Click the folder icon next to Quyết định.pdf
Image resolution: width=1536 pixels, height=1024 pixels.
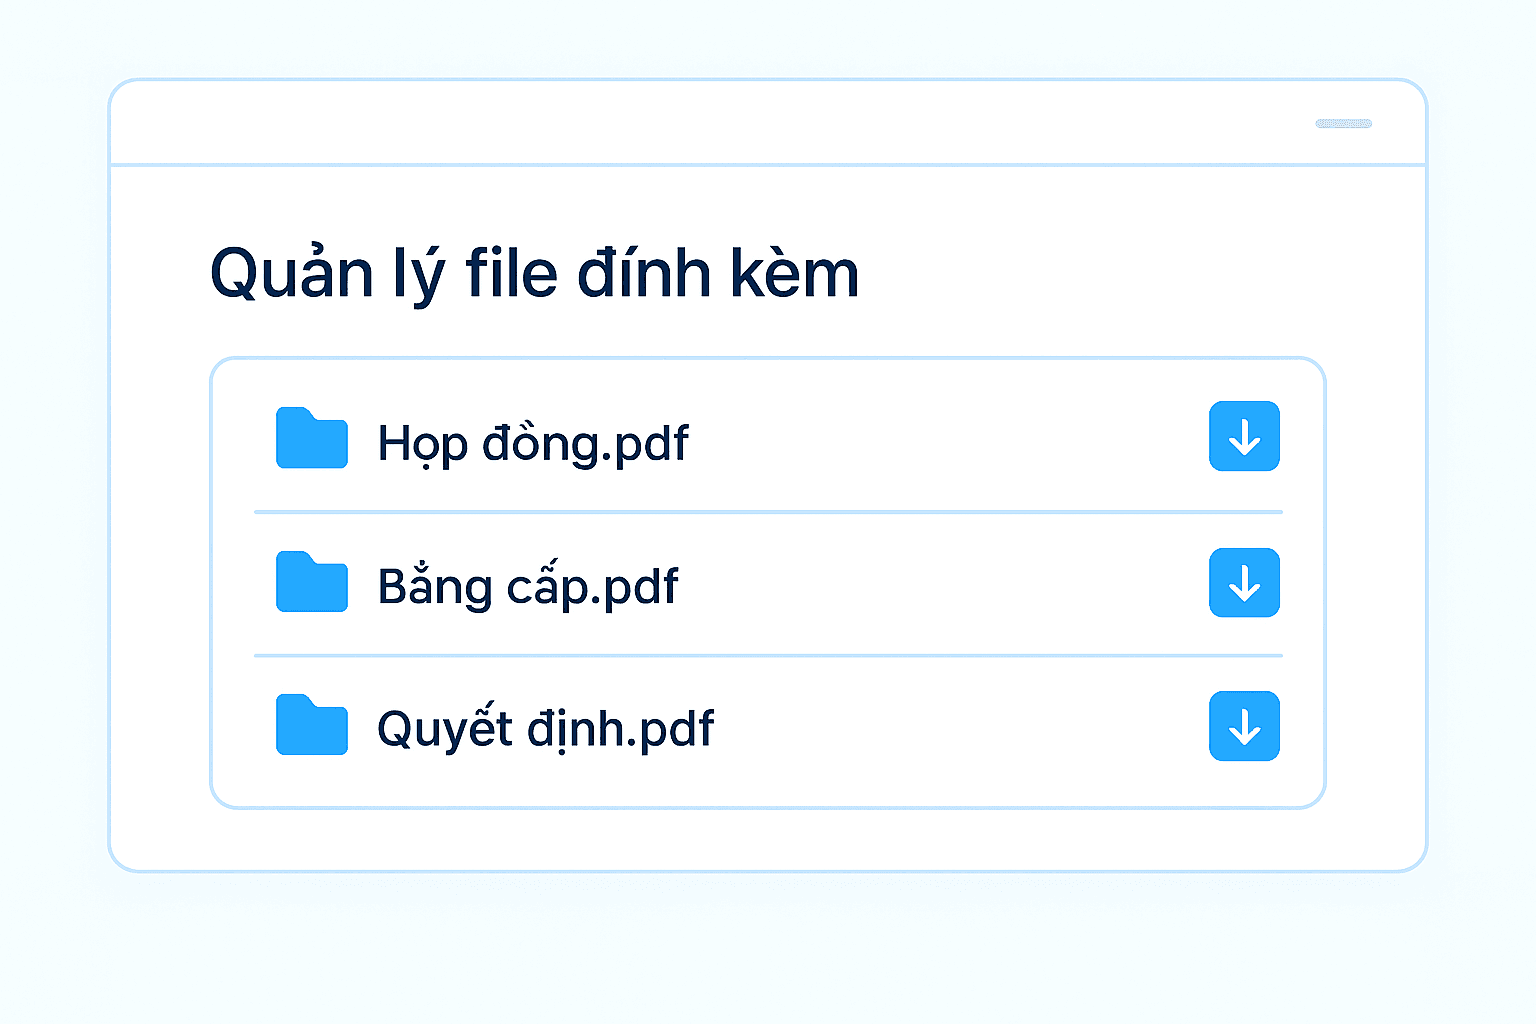click(x=311, y=726)
